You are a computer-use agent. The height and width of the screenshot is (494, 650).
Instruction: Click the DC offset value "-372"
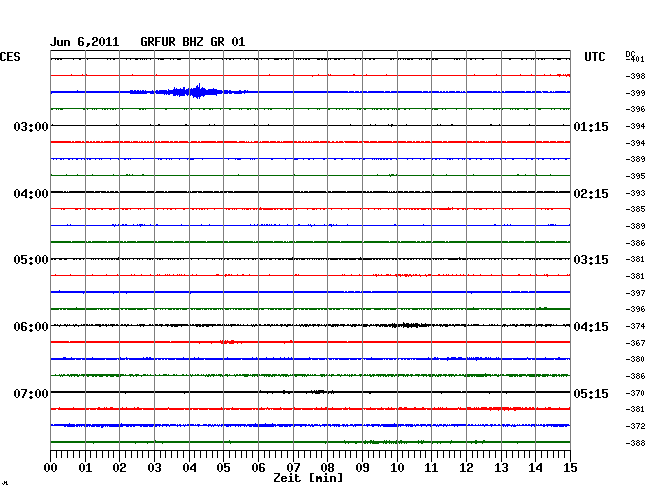click(x=635, y=426)
